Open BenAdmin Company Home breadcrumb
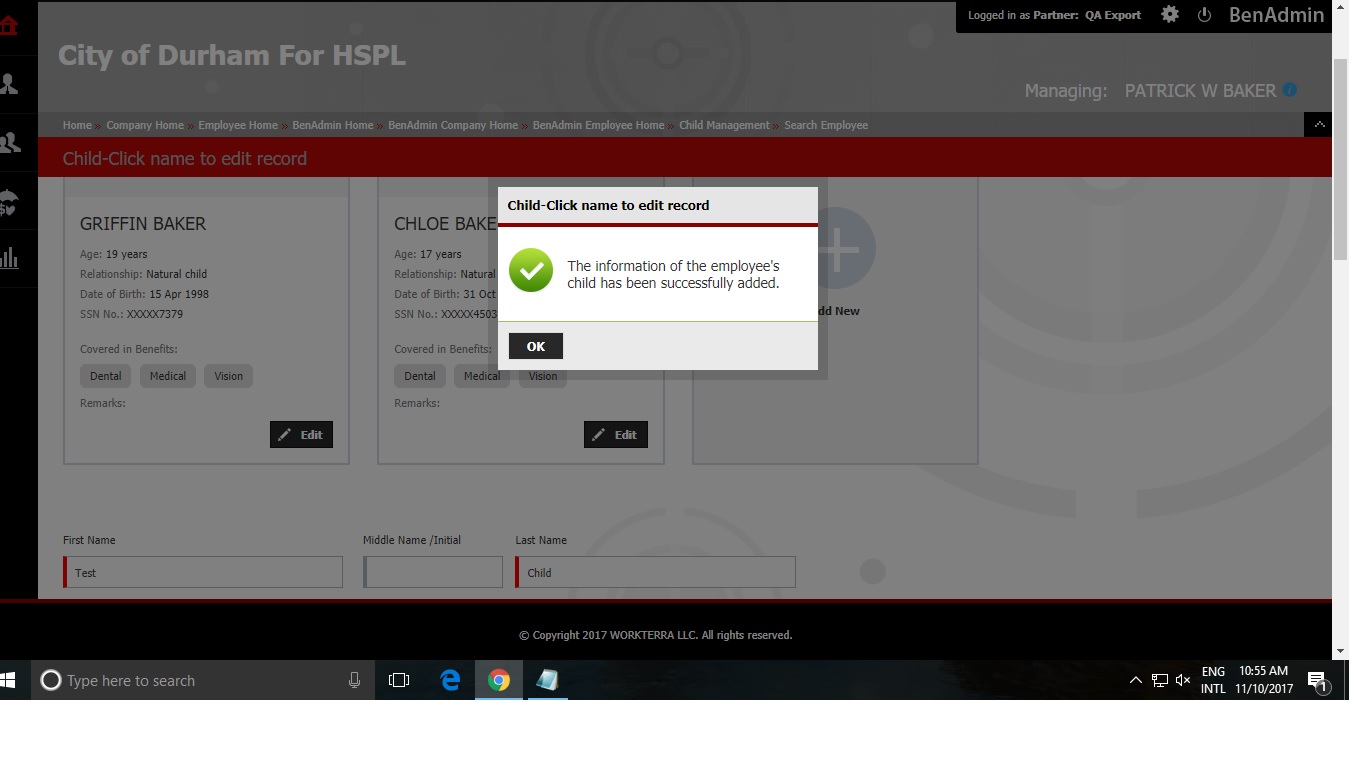1366x768 pixels. click(x=453, y=125)
